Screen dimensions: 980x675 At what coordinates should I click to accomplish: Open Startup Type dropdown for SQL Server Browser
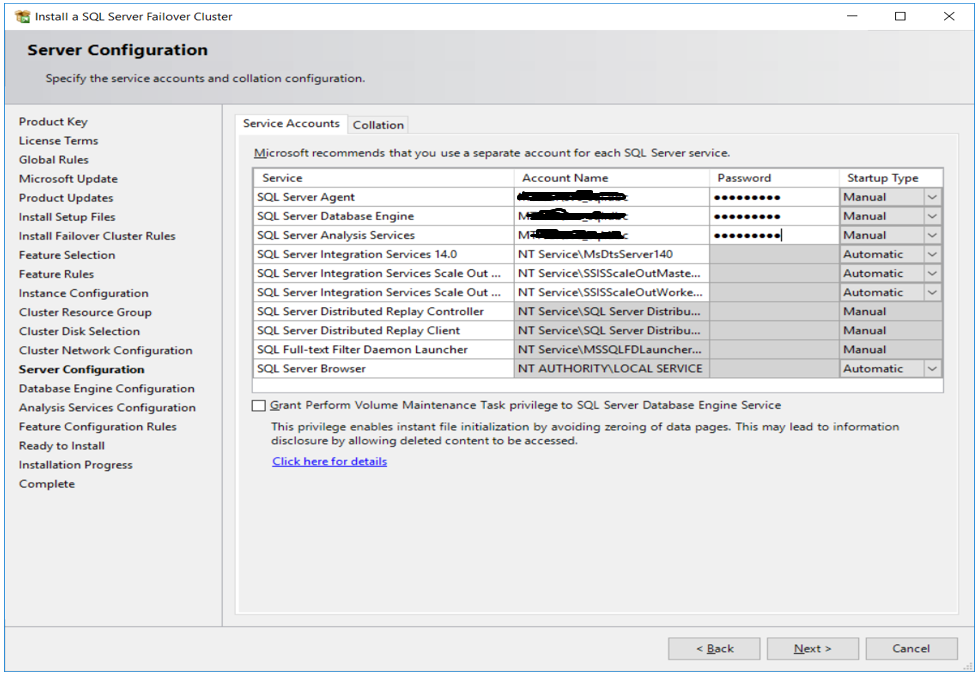(x=932, y=369)
